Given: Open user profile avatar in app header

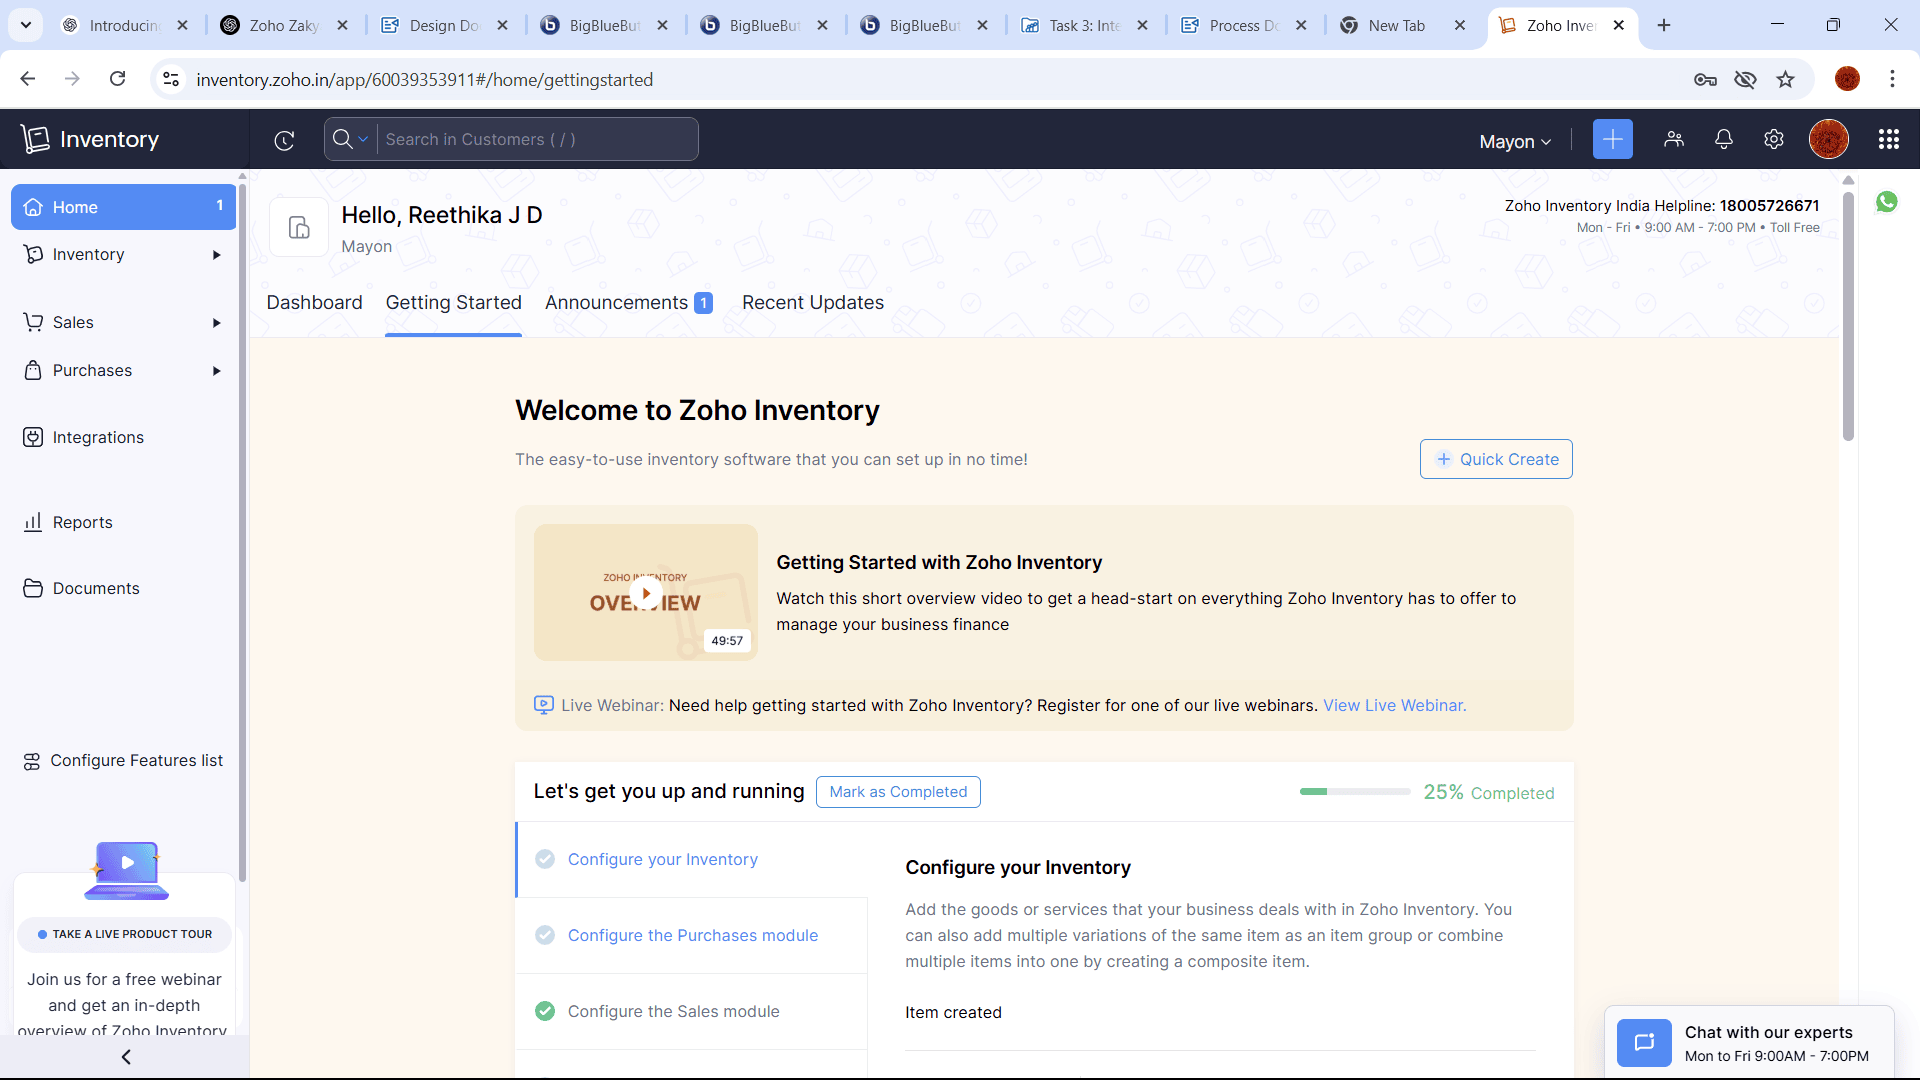Looking at the screenshot, I should (x=1829, y=140).
